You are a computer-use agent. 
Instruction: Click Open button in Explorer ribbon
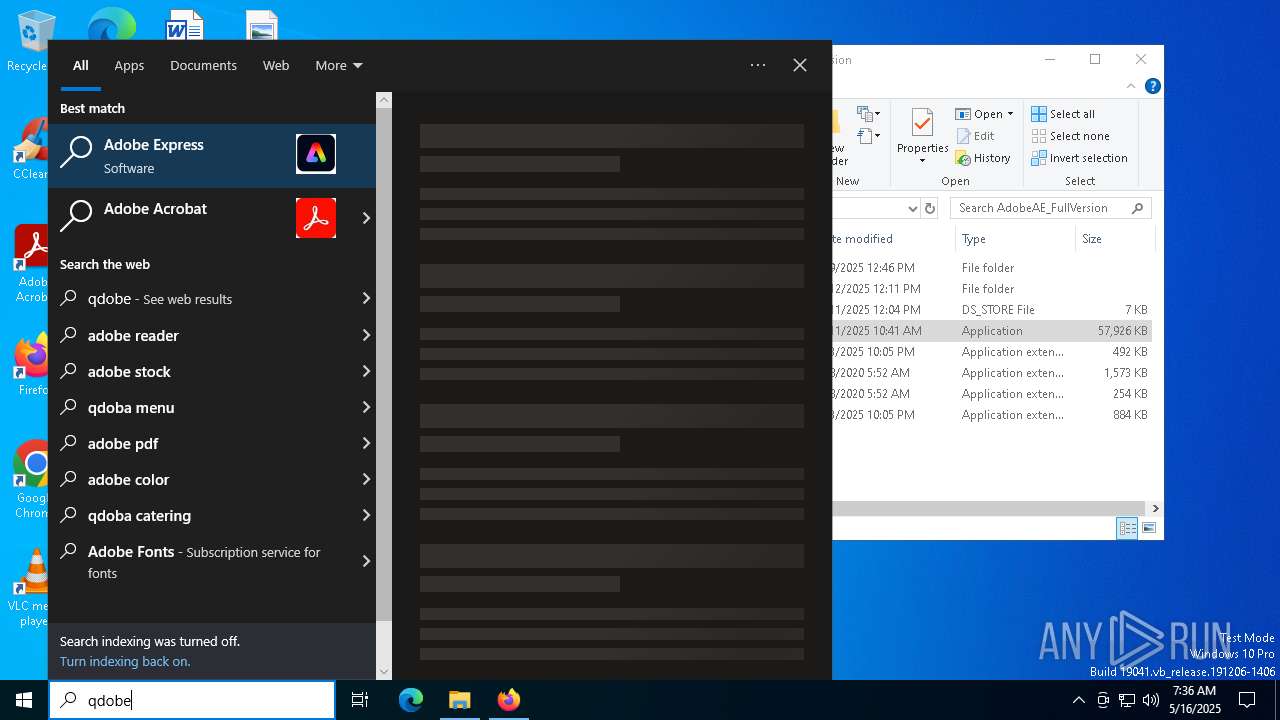(979, 114)
